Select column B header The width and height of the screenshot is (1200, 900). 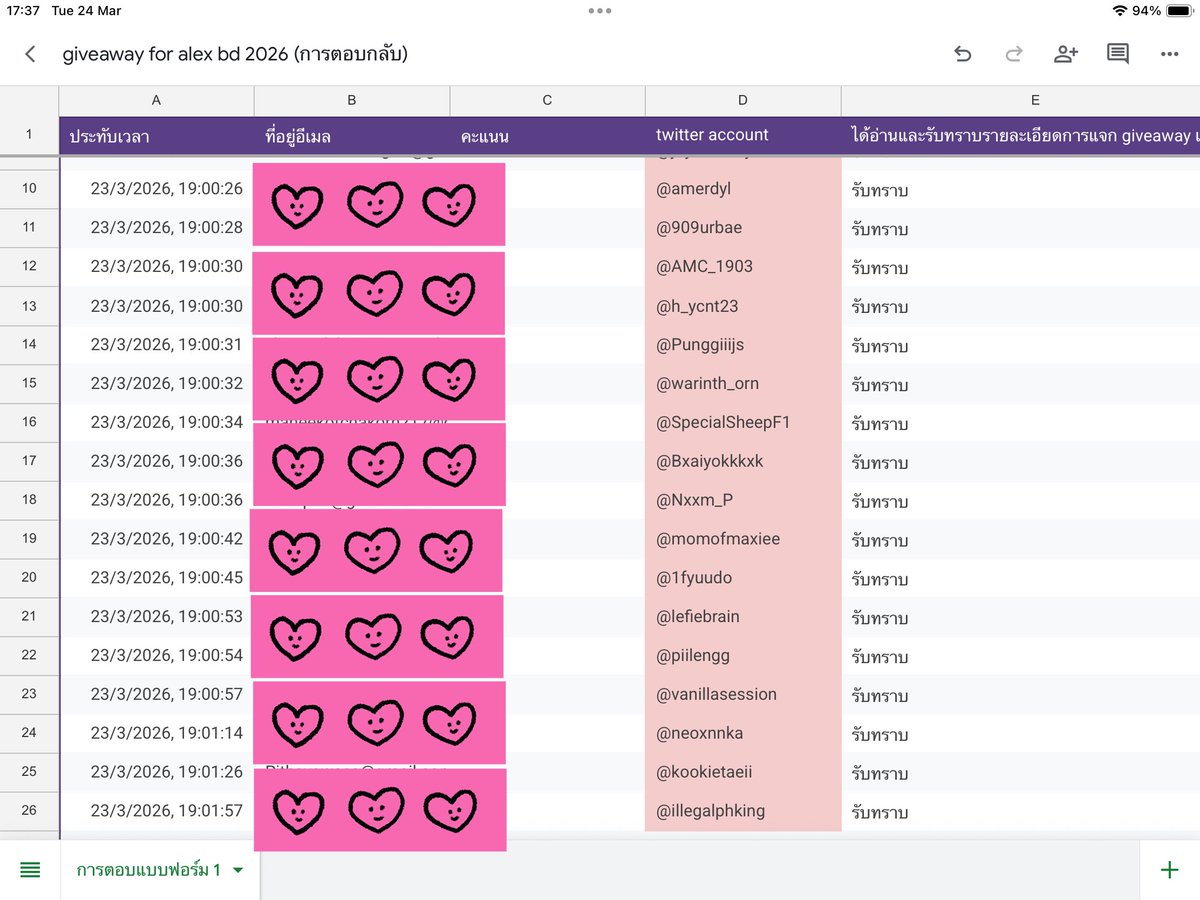352,100
